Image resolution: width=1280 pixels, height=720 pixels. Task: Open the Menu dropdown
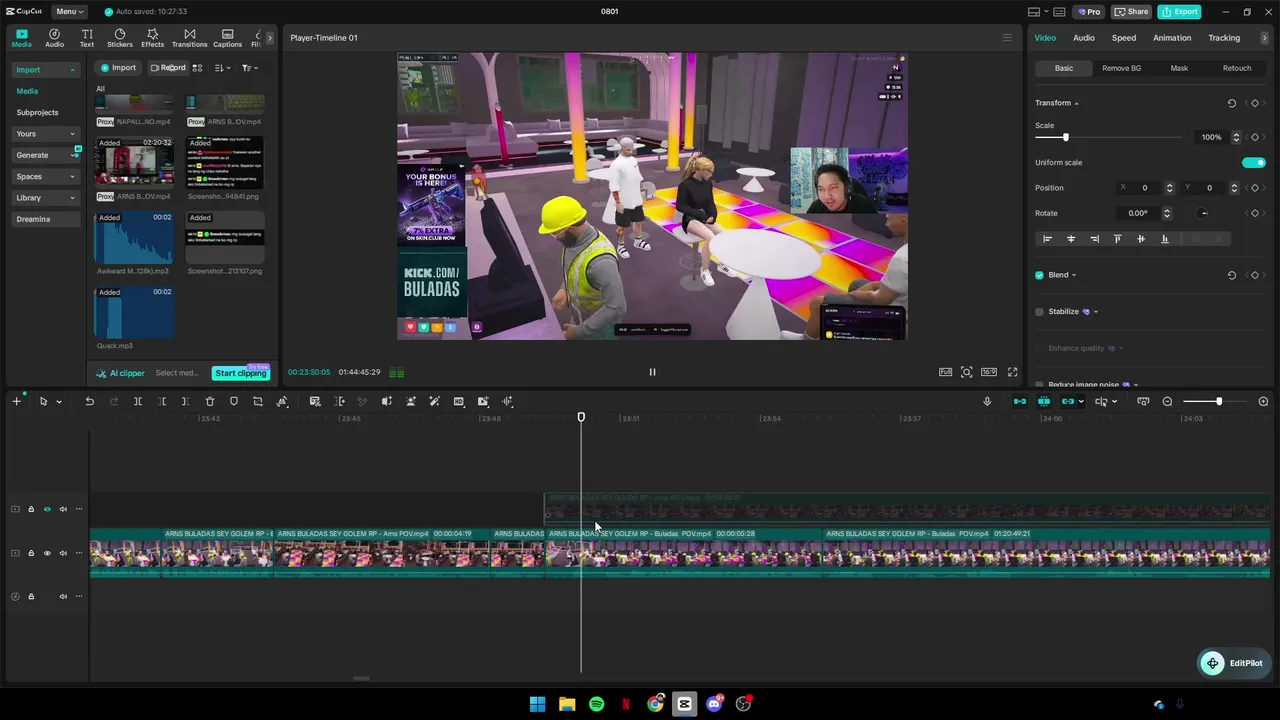(68, 12)
